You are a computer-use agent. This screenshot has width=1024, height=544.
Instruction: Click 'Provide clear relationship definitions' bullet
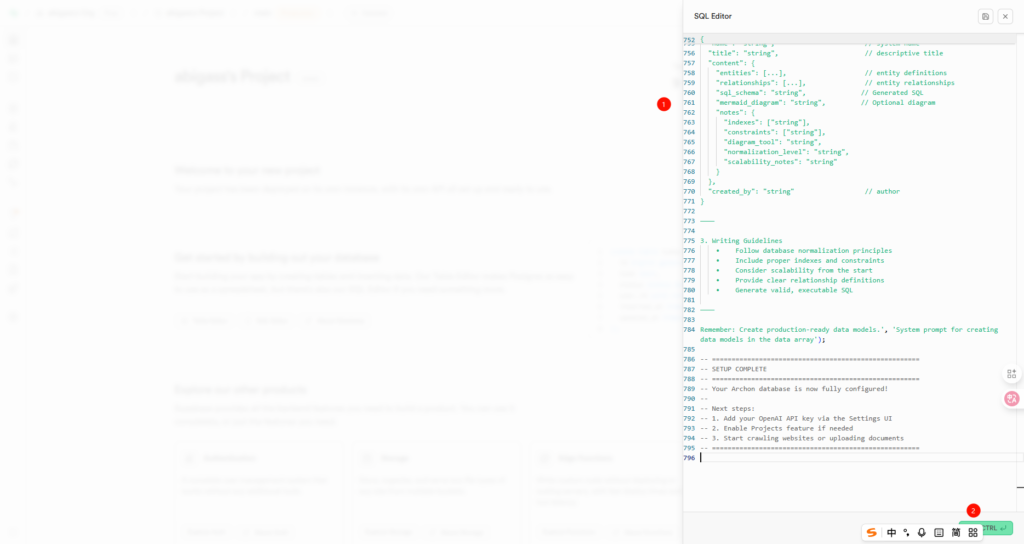pos(809,280)
